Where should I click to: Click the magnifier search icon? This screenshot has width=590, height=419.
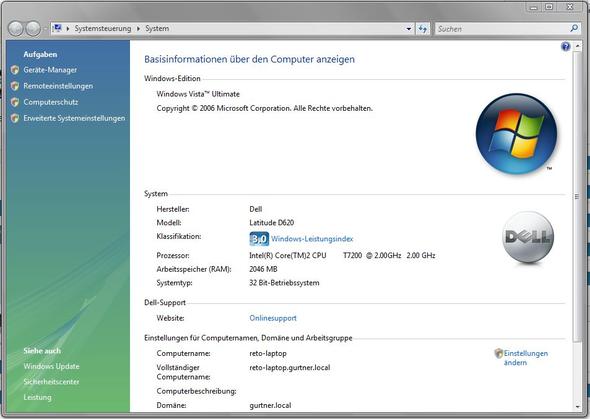[x=574, y=28]
